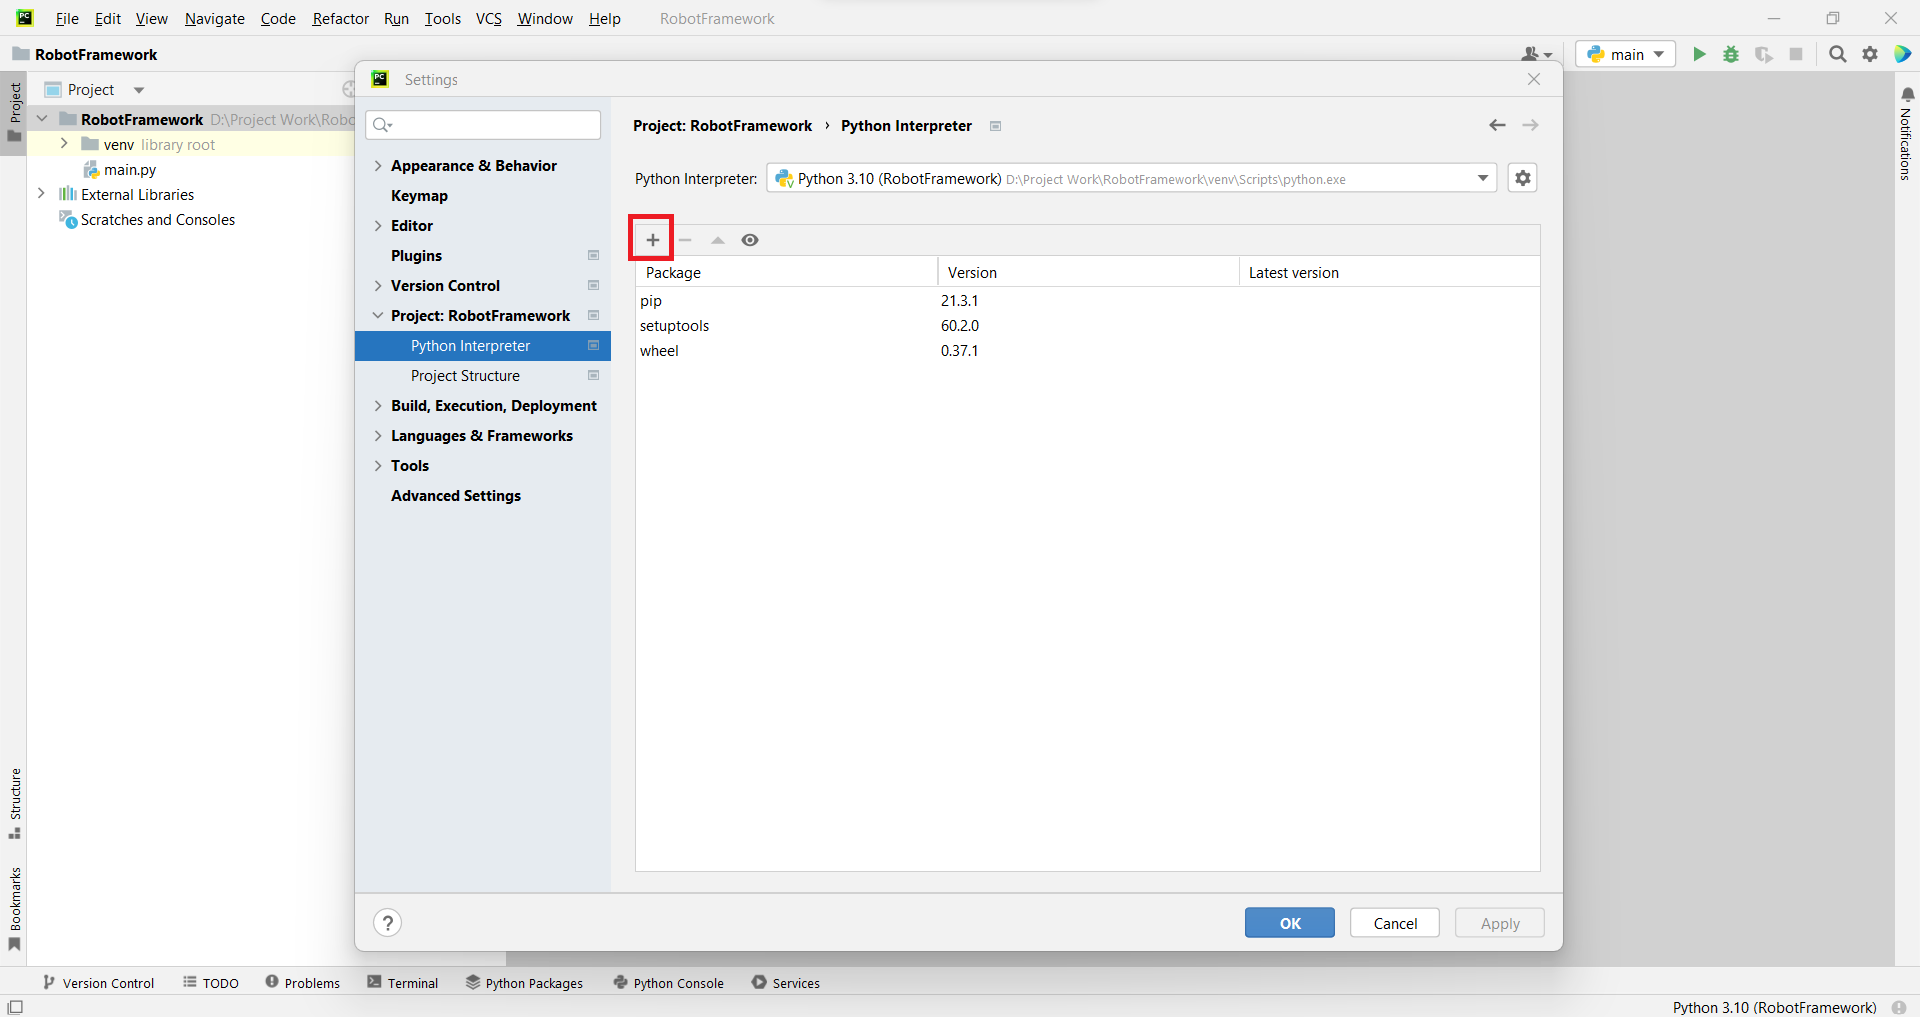Click the settings search input field
Viewport: 1920px width, 1017px height.
pyautogui.click(x=483, y=124)
